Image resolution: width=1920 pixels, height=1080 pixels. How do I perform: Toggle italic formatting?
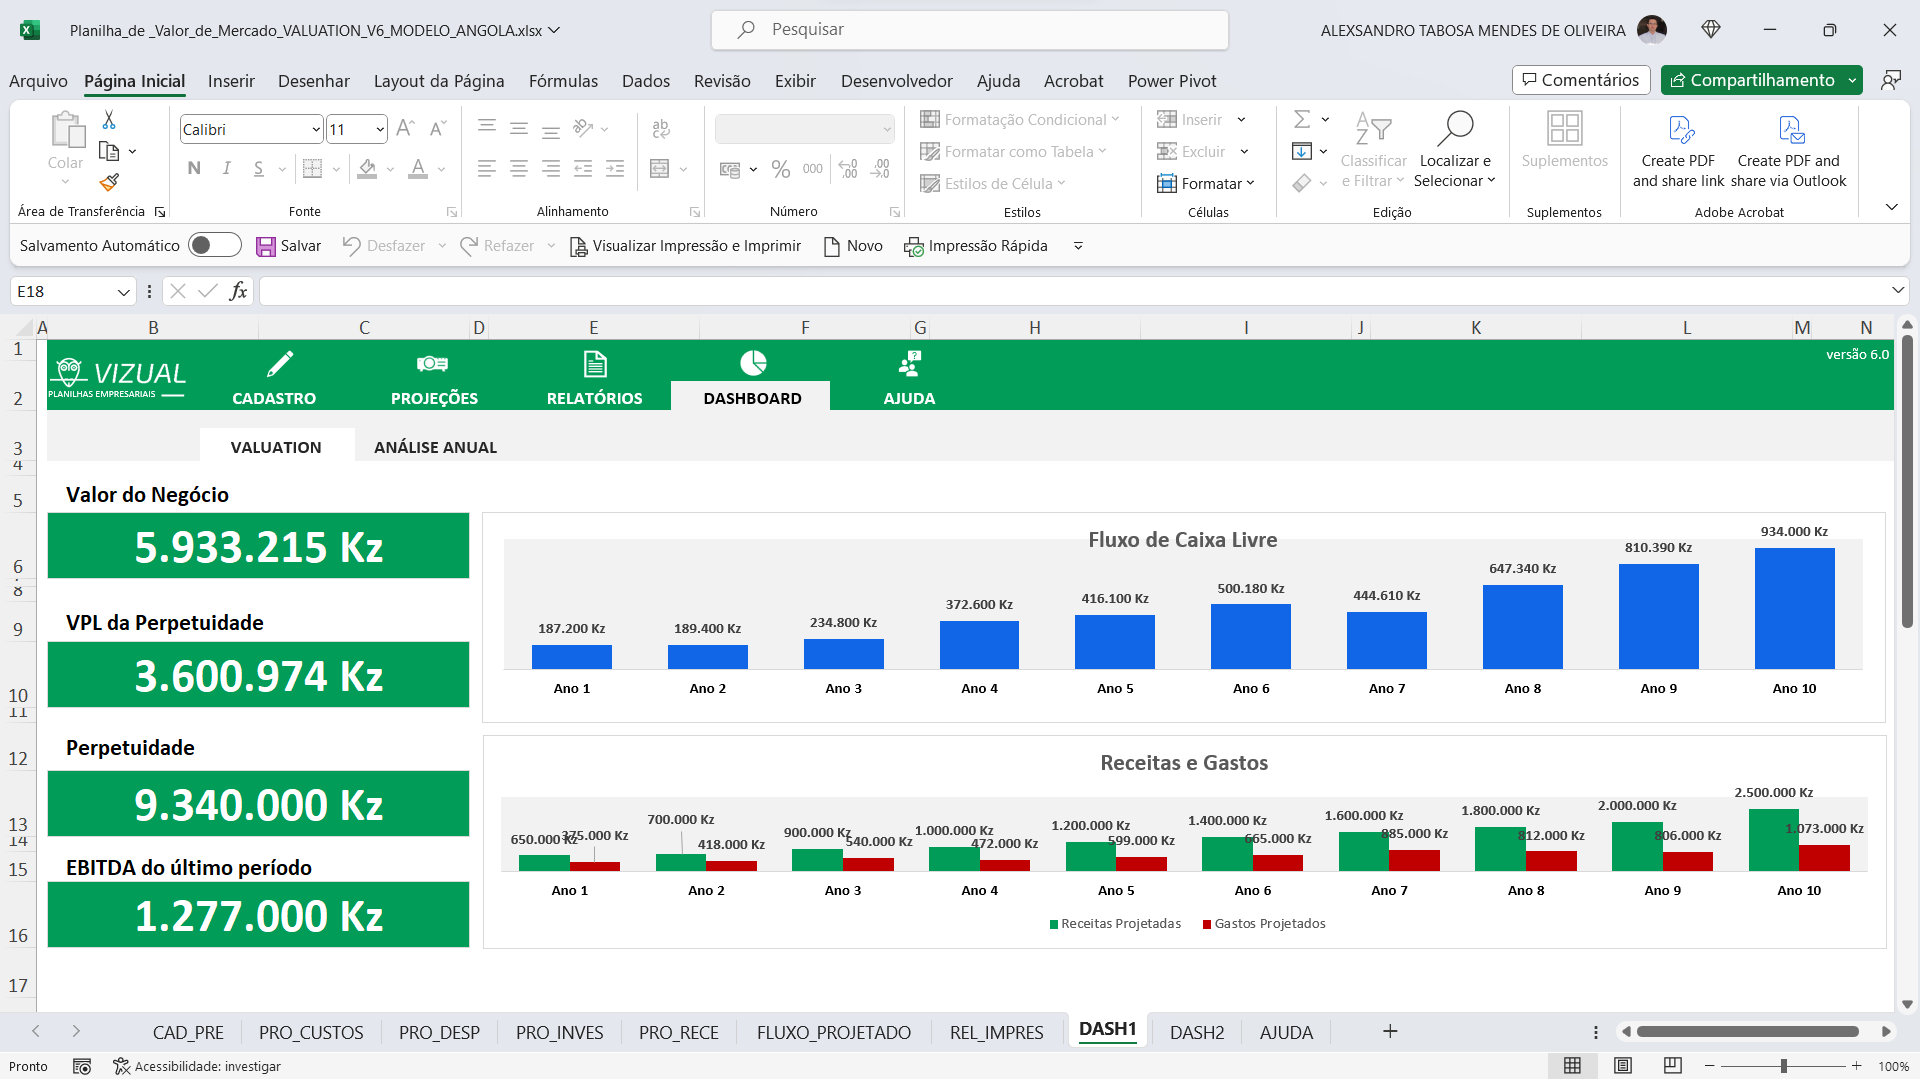pos(226,168)
